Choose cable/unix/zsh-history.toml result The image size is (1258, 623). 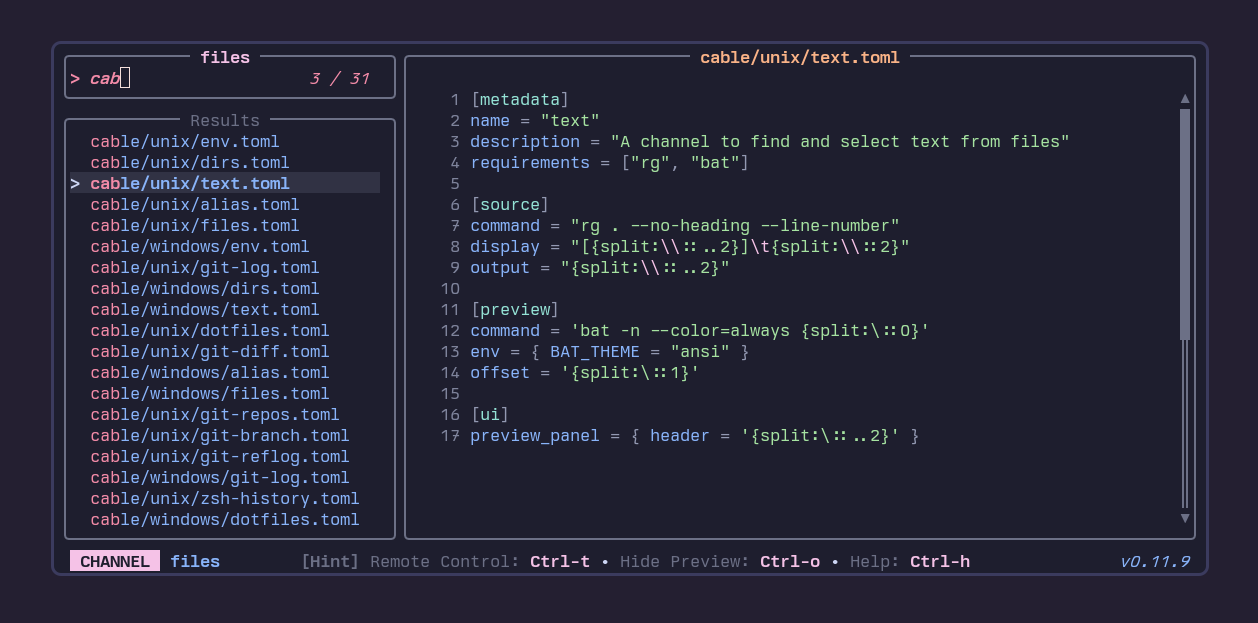[224, 498]
